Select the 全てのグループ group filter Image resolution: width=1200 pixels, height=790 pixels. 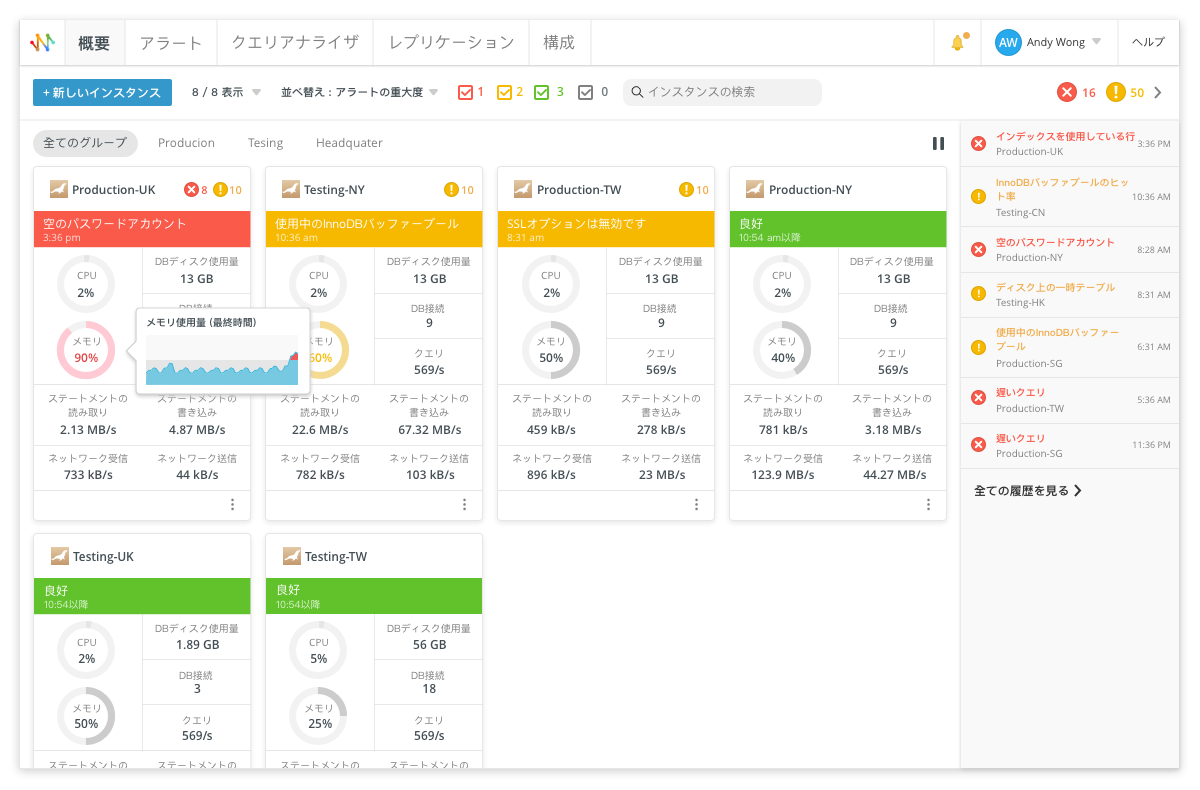[86, 143]
